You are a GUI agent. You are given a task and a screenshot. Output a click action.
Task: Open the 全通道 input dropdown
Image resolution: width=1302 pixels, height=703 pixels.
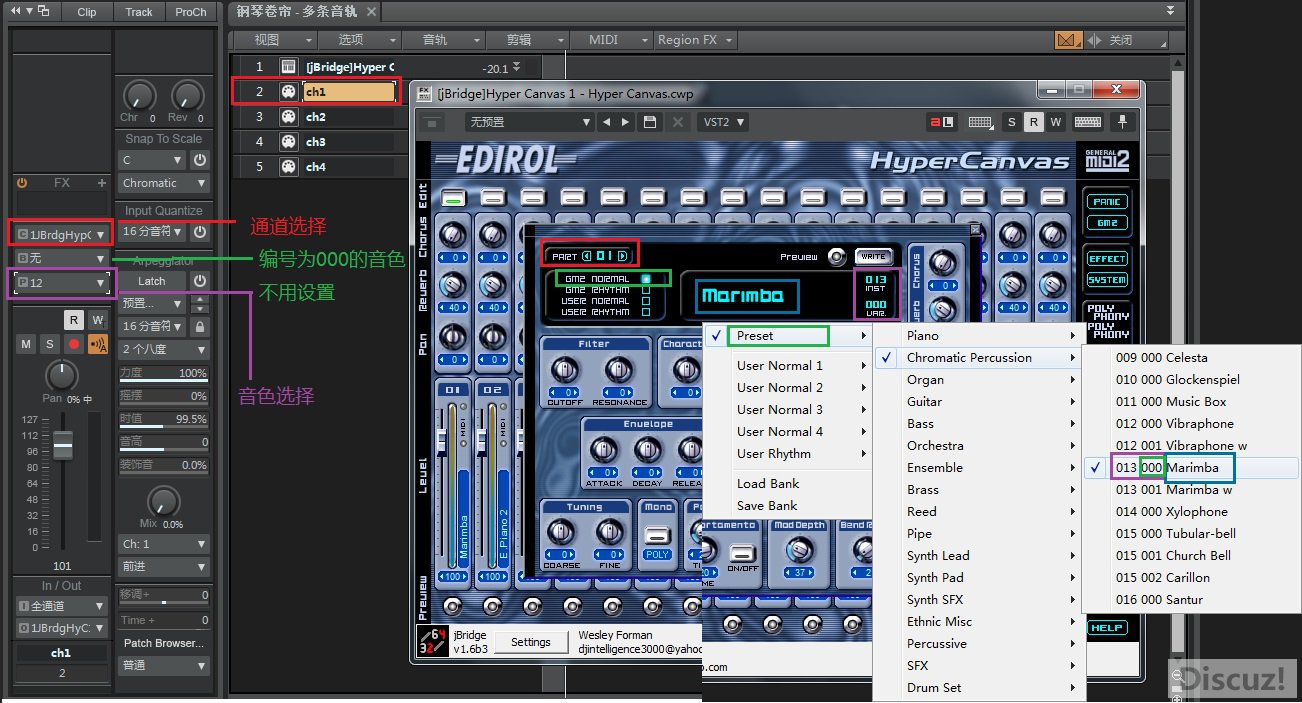61,606
